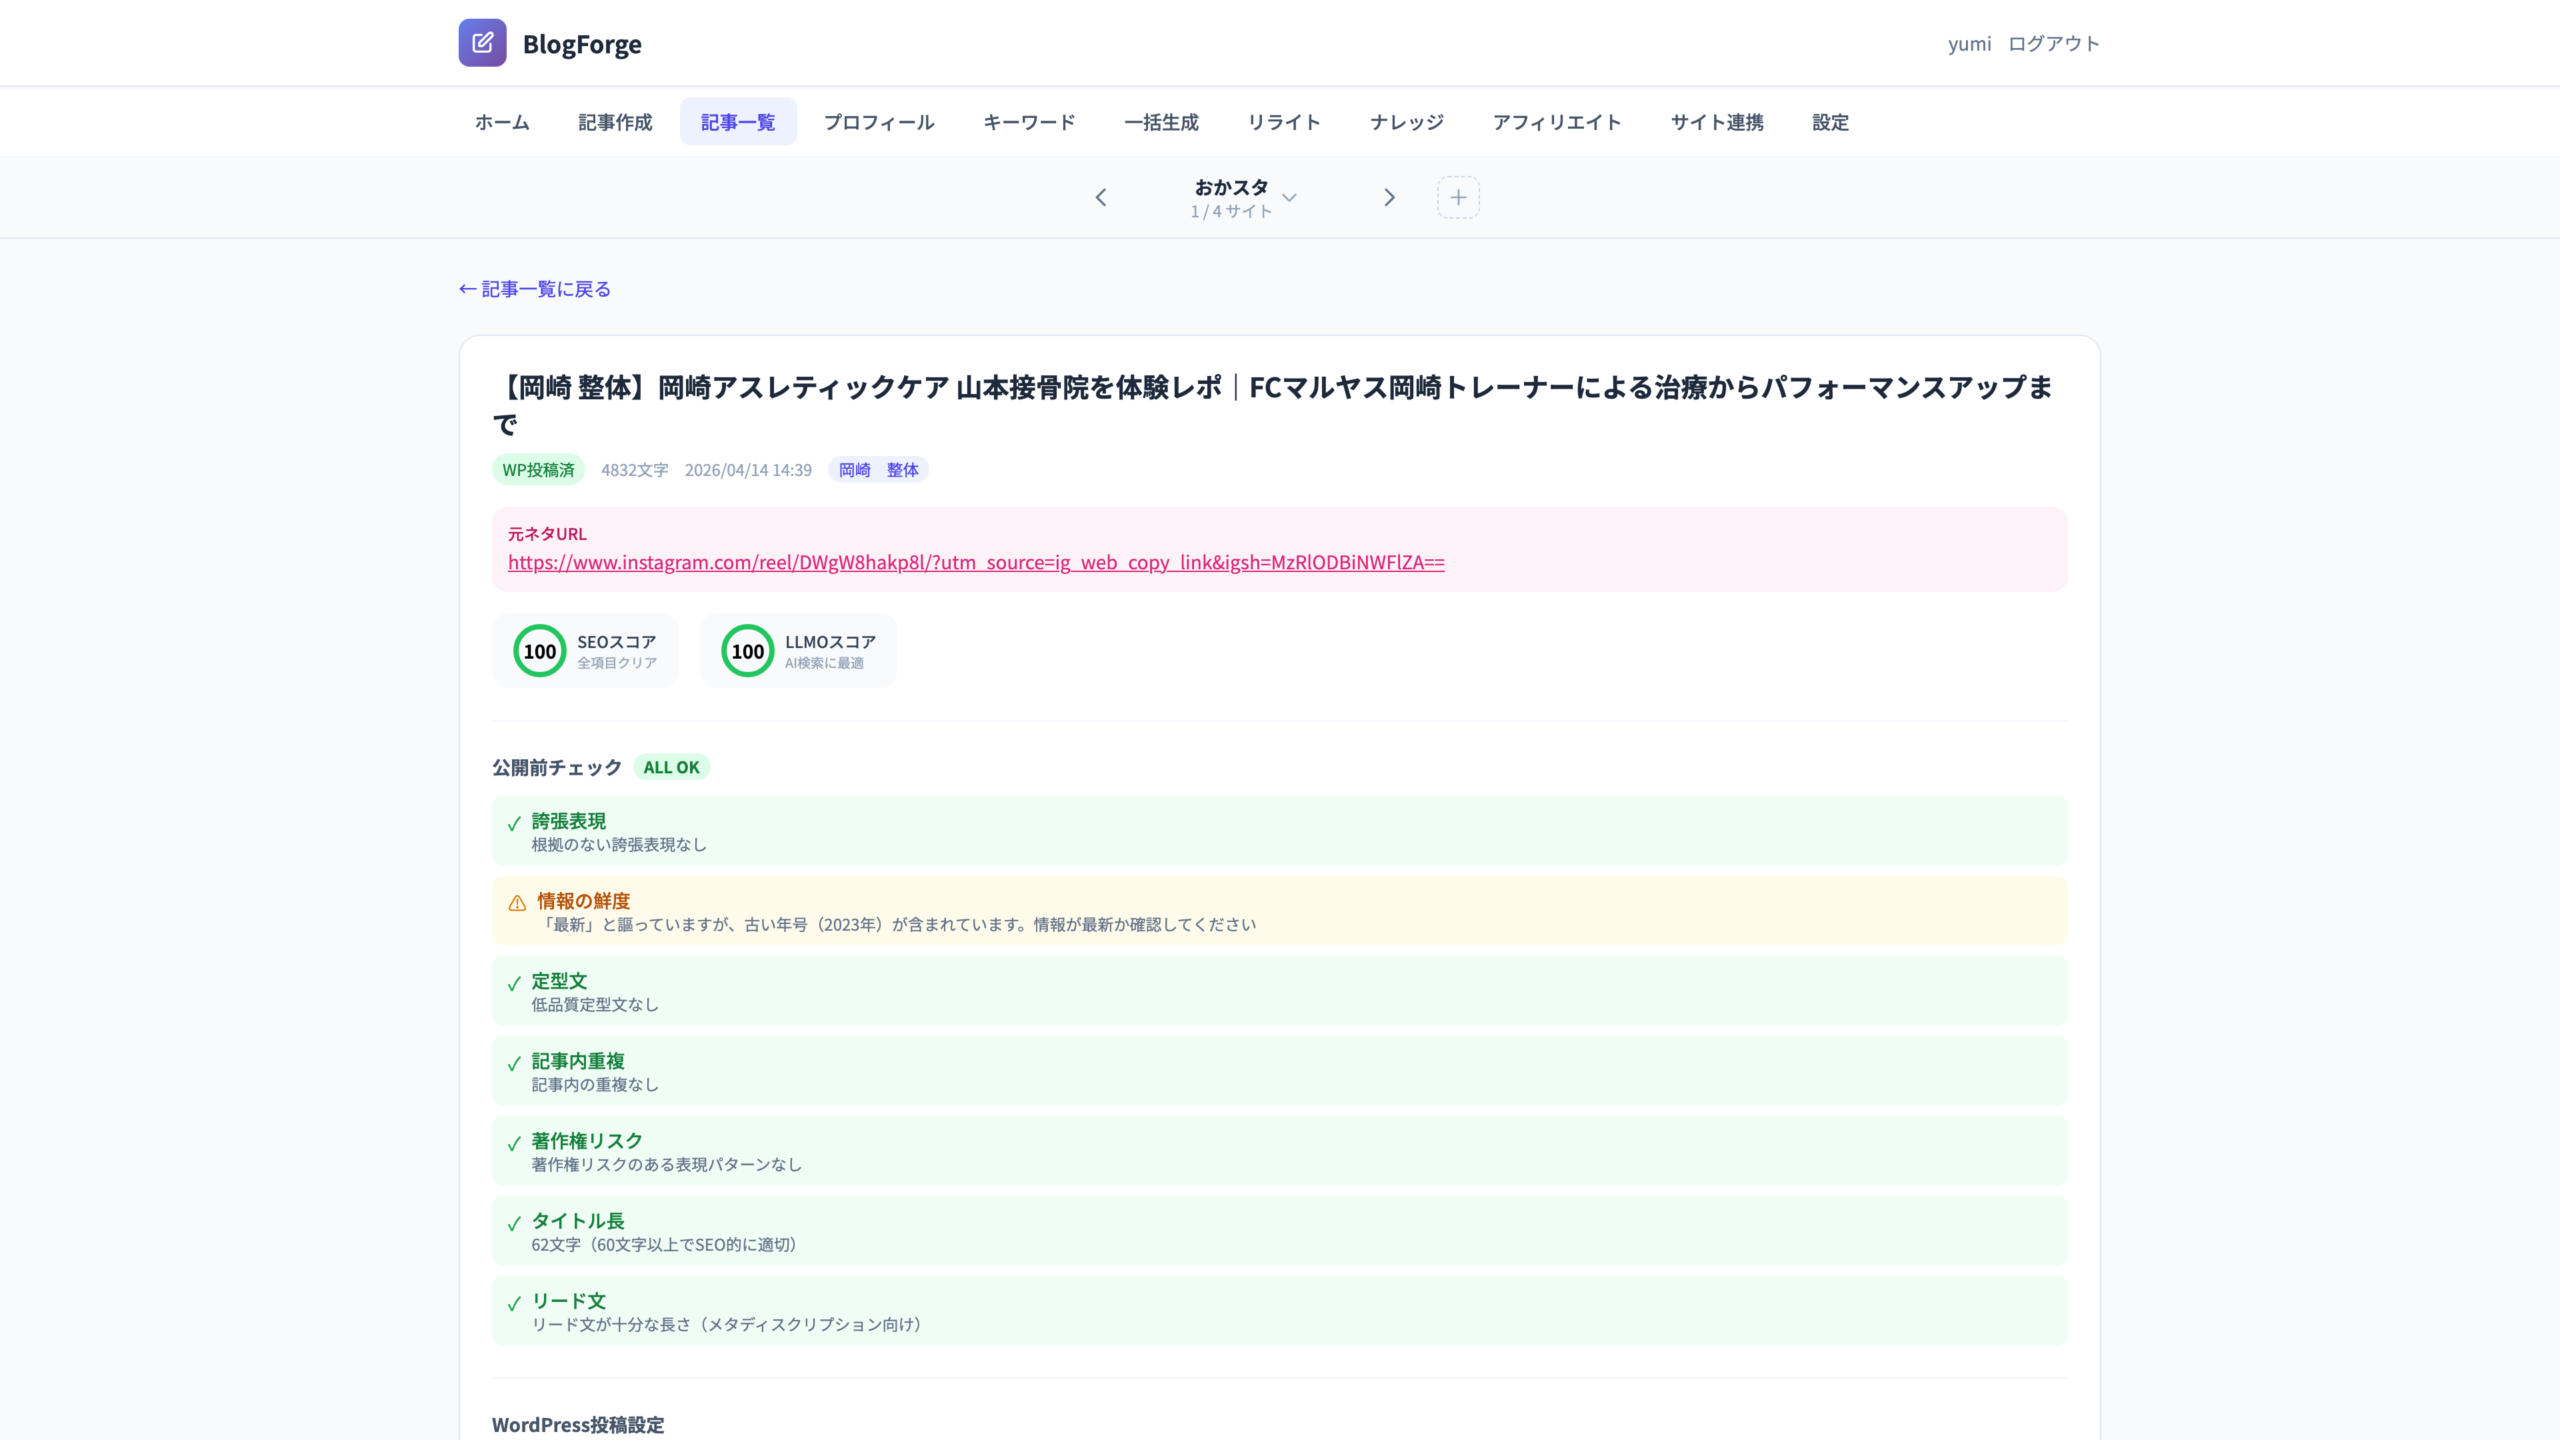Click the 記事一覧に戻る back link
This screenshot has width=2560, height=1440.
(x=534, y=288)
